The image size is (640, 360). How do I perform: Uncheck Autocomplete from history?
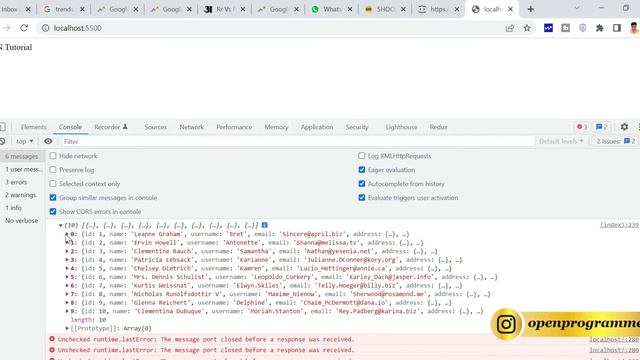[x=362, y=184]
